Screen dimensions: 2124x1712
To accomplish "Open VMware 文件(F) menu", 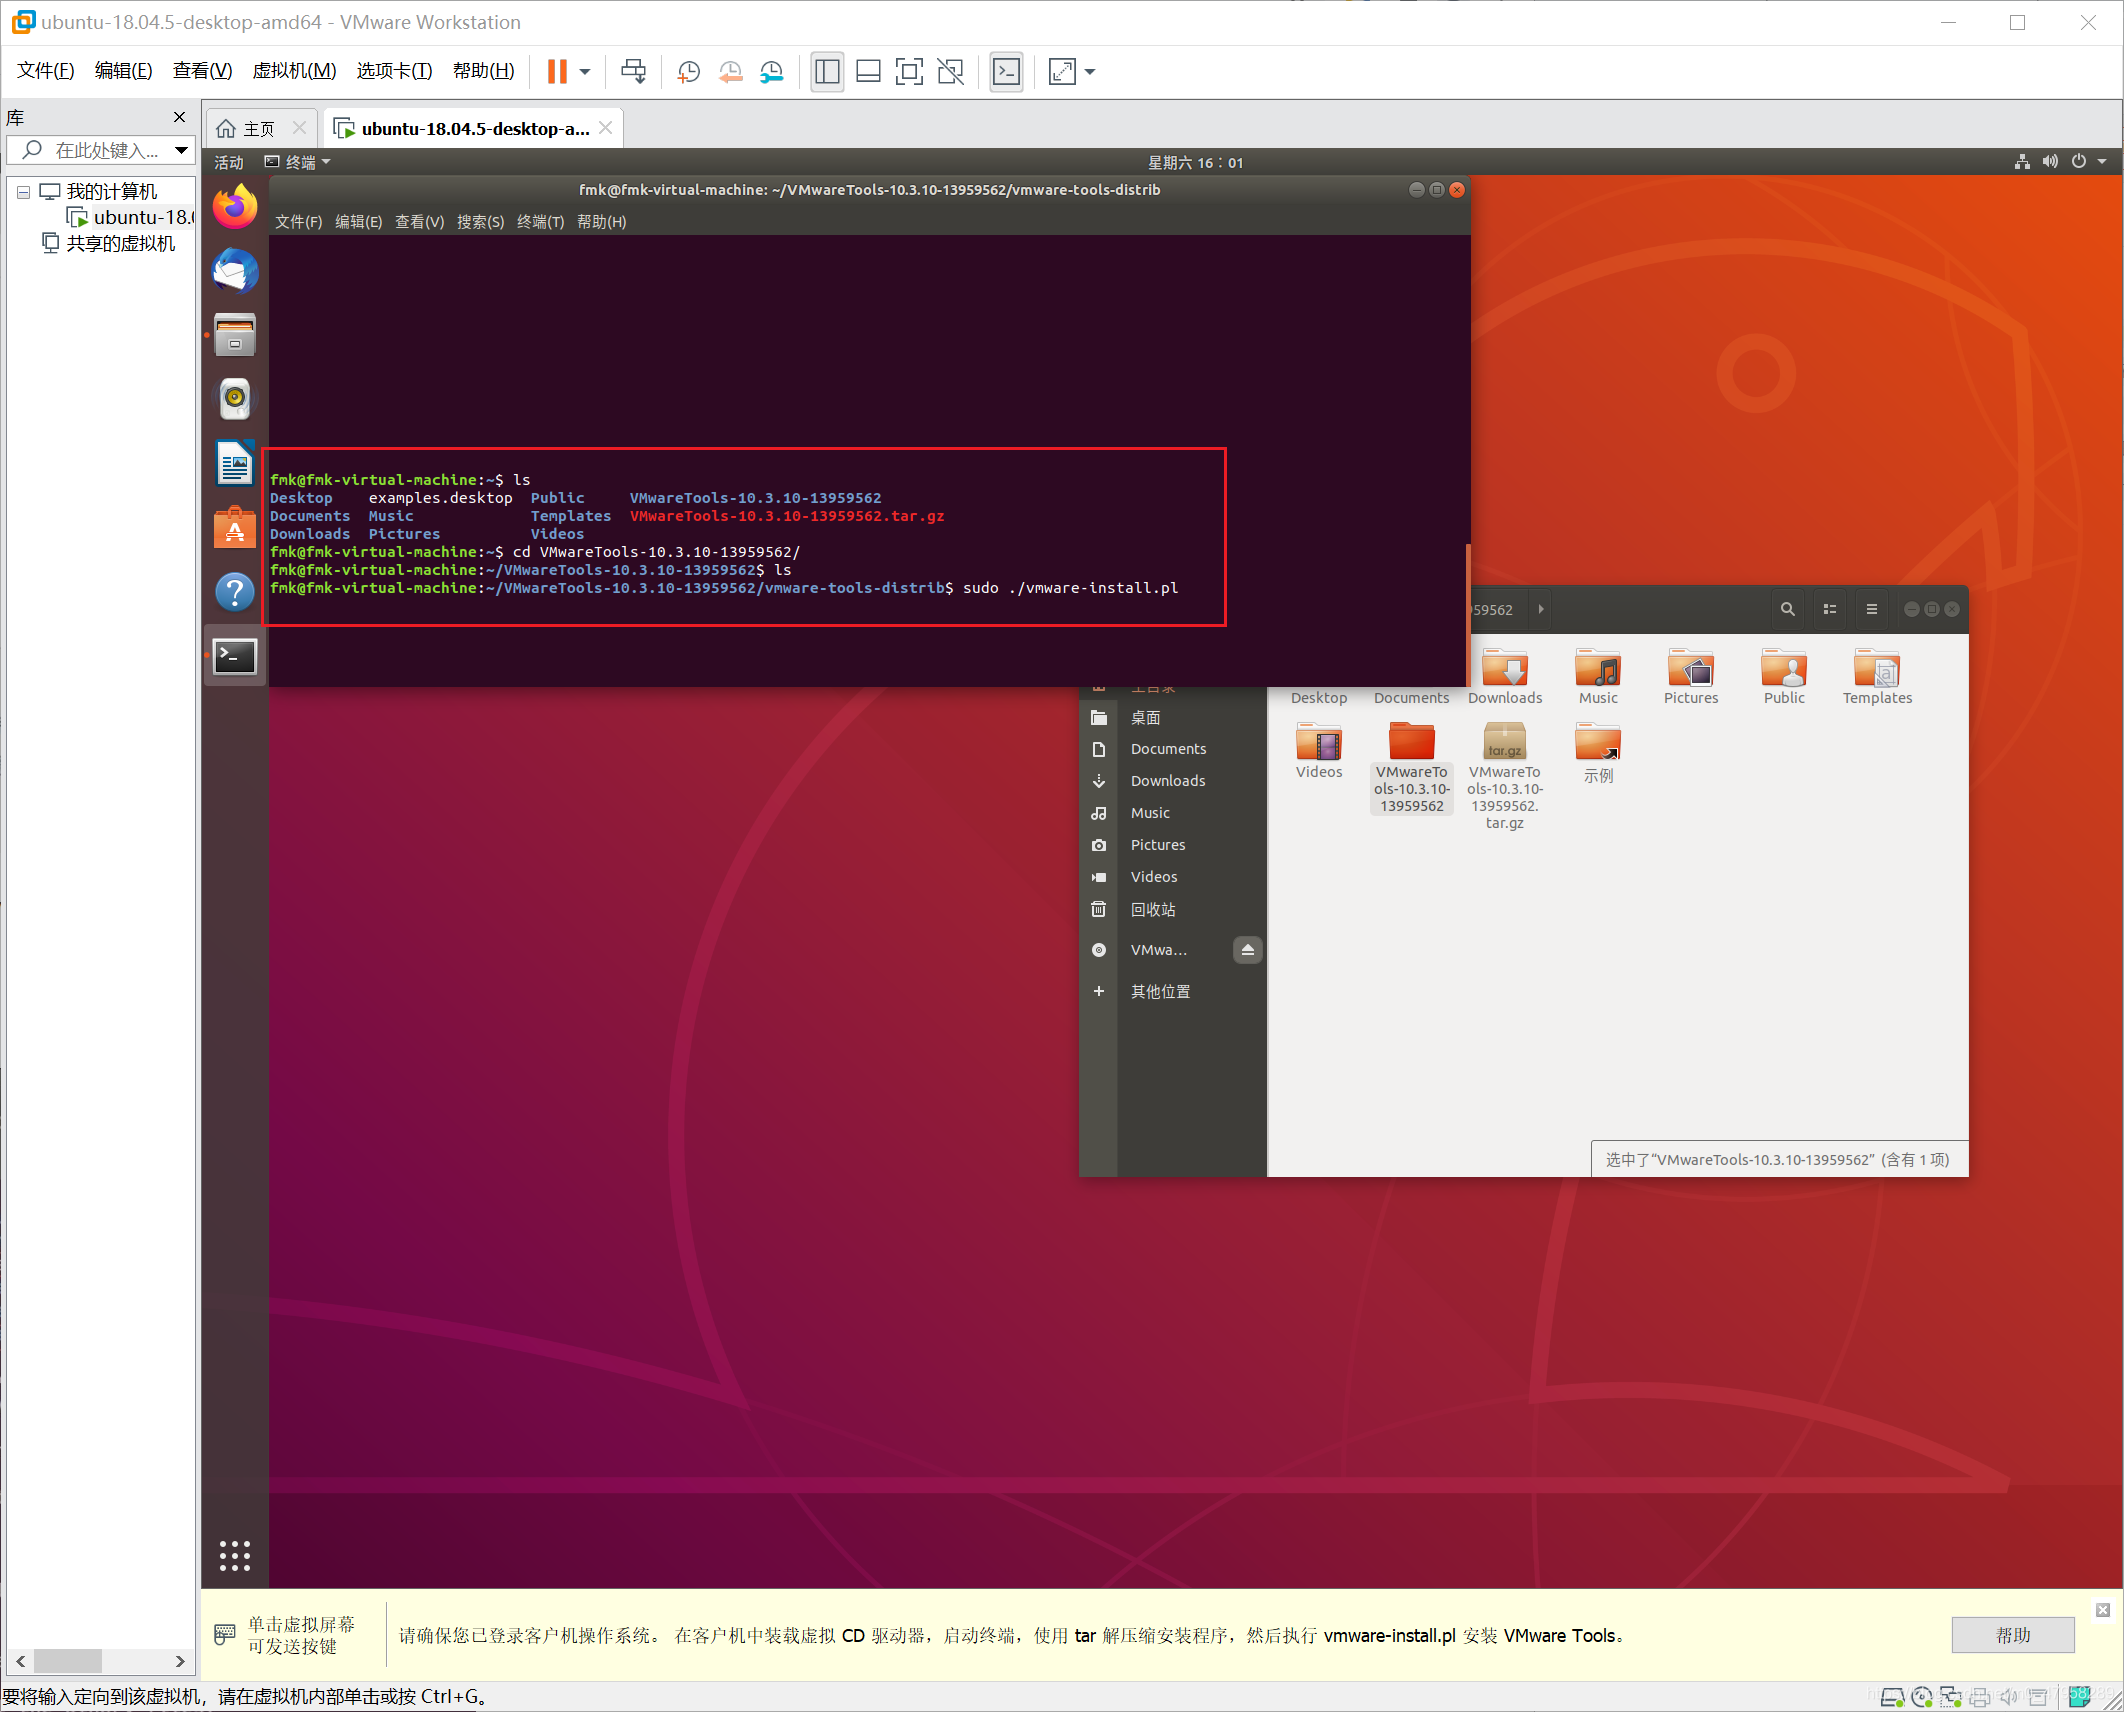I will pyautogui.click(x=46, y=71).
